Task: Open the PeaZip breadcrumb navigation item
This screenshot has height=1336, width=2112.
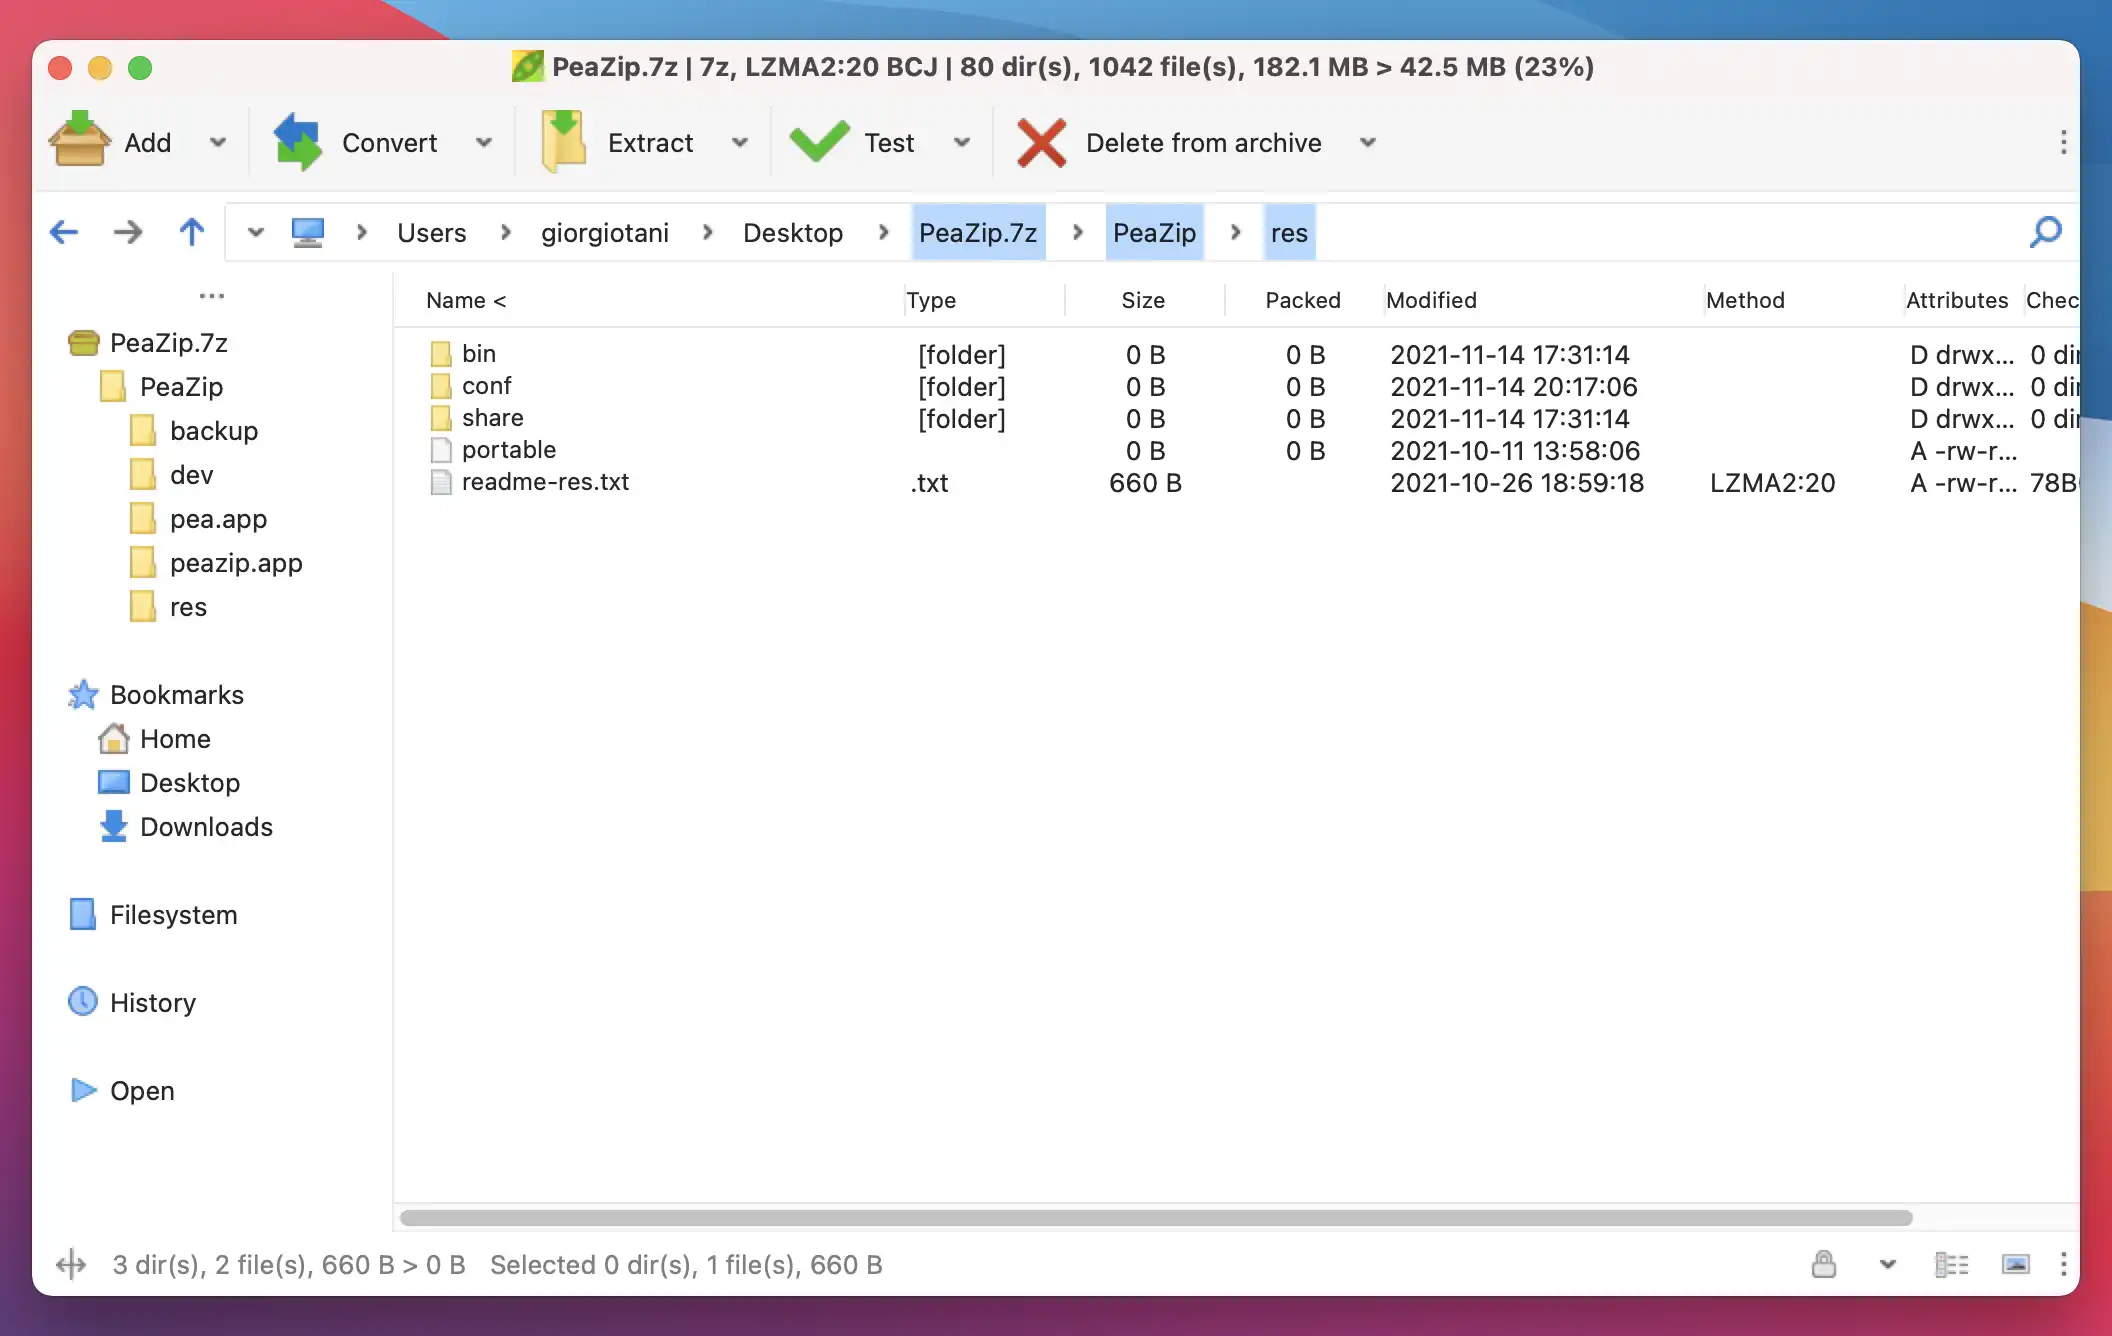Action: pos(1155,232)
